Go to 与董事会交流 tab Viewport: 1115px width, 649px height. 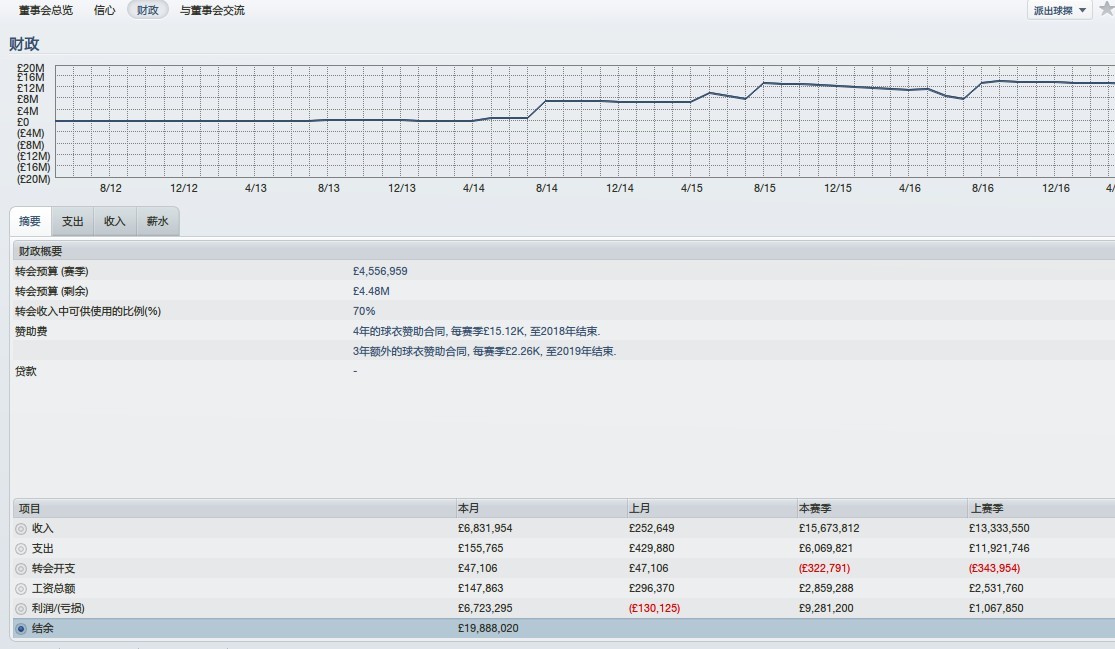pyautogui.click(x=212, y=10)
